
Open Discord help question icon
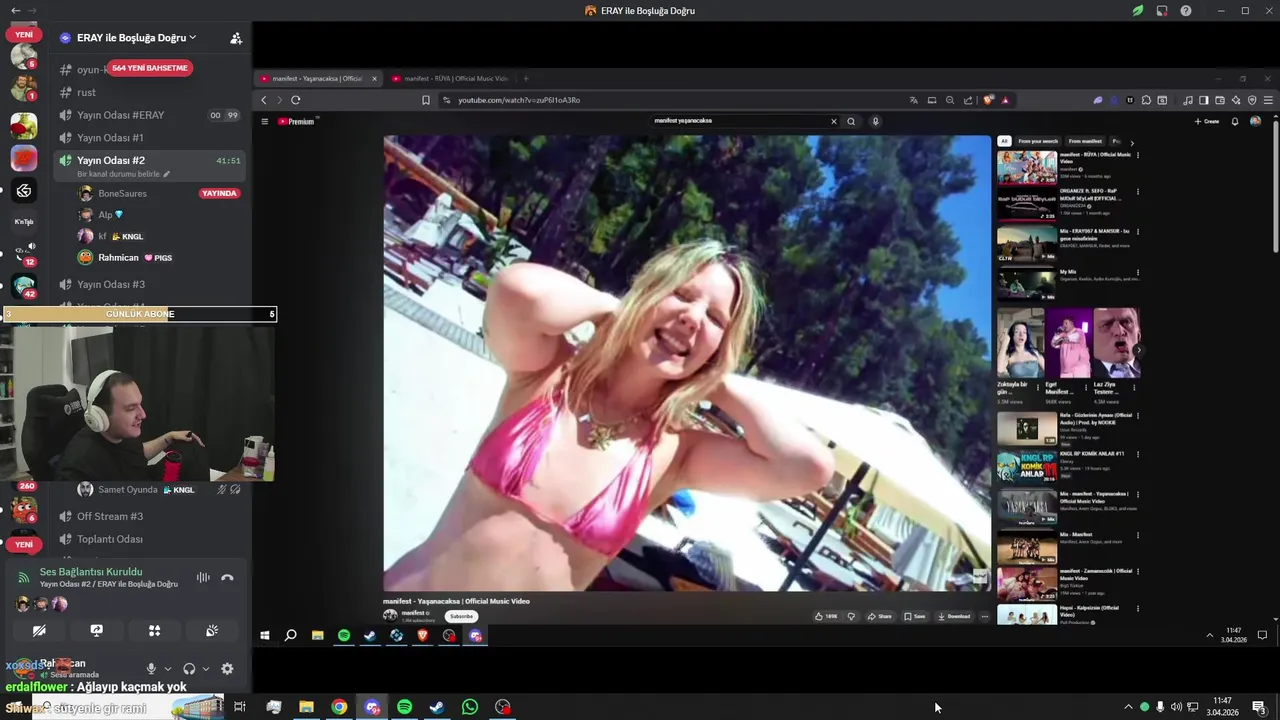1186,11
